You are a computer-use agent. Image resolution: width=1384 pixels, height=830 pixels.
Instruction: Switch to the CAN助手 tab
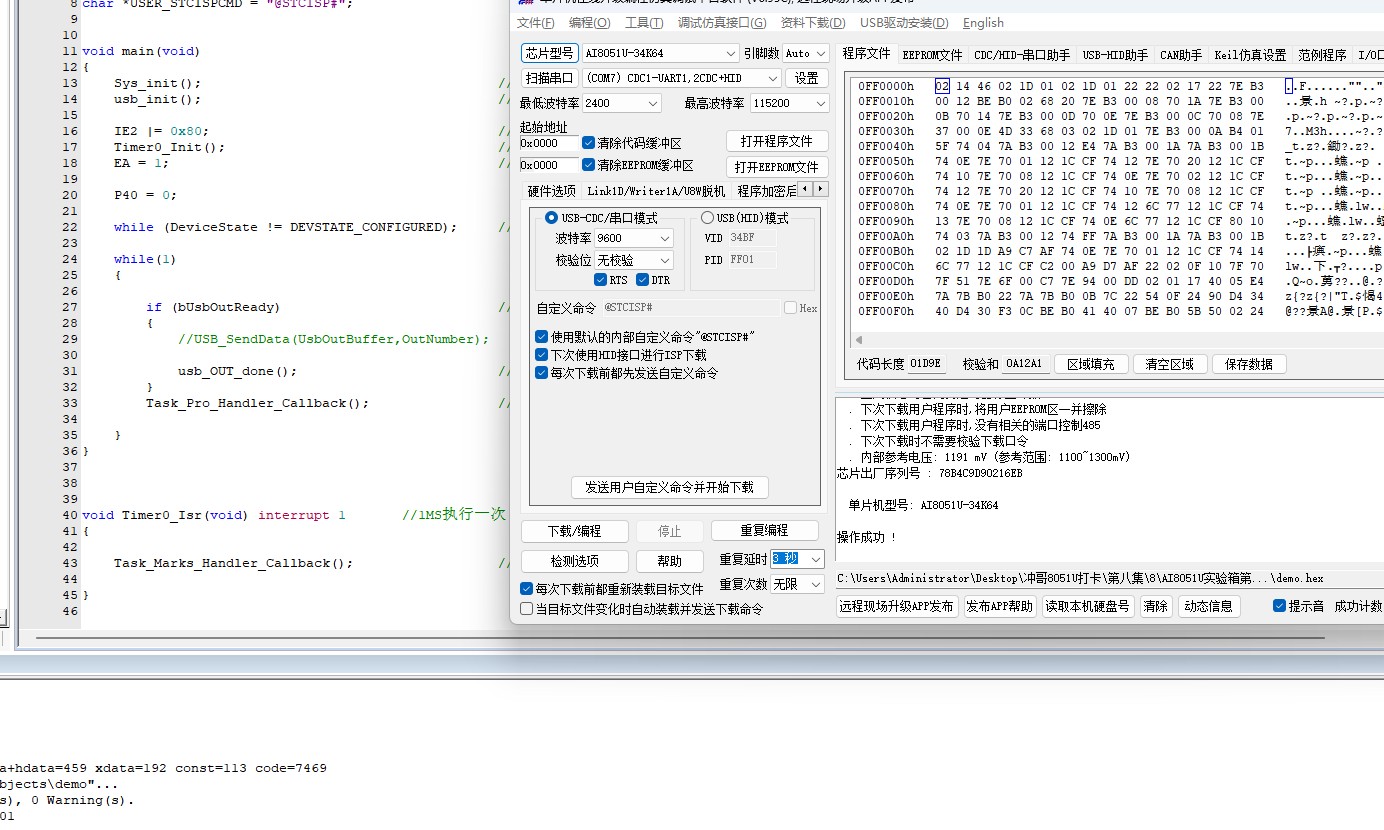click(1181, 55)
